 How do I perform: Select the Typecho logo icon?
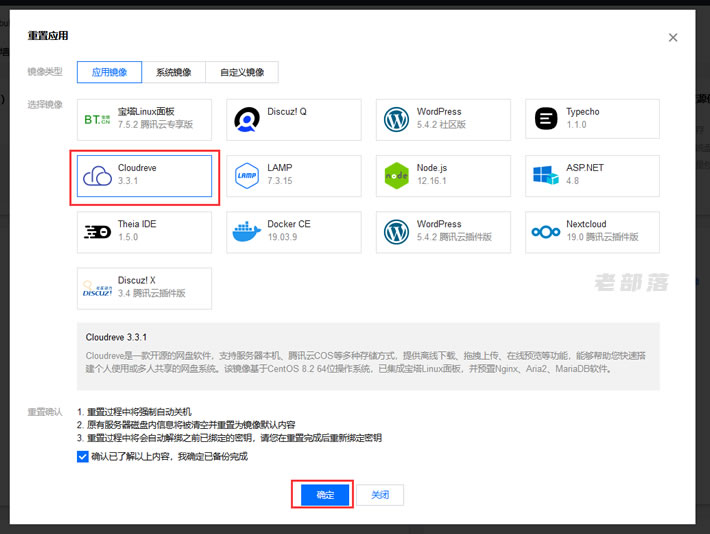point(546,119)
